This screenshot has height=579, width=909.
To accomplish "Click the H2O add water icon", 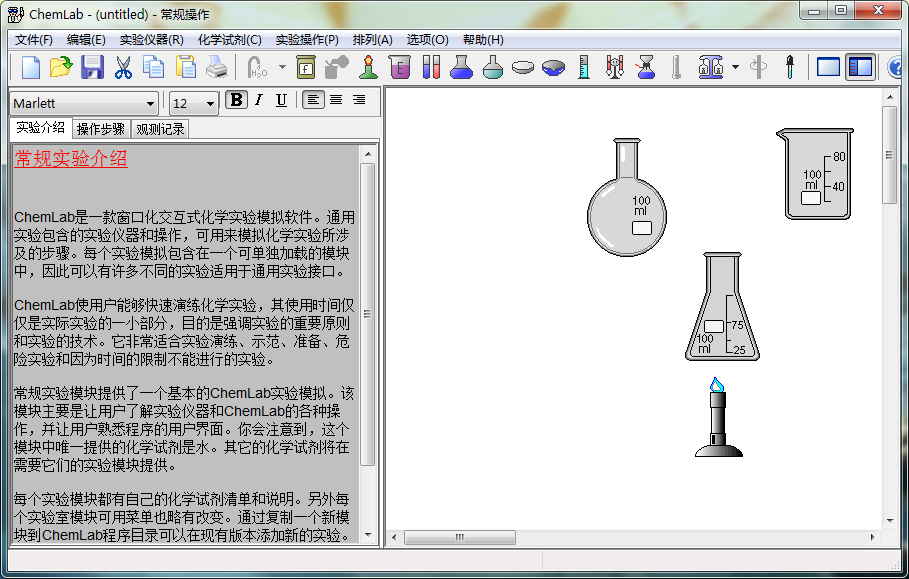I will pos(257,67).
